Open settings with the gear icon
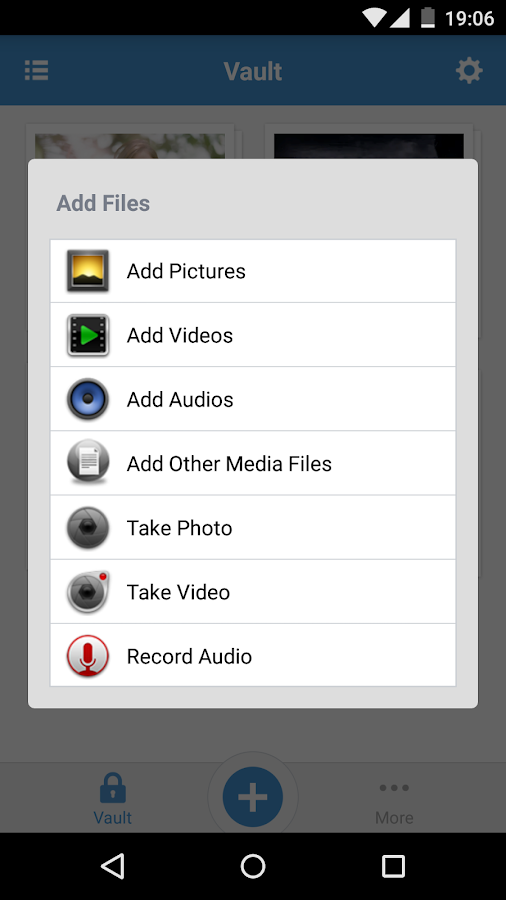506x900 pixels. 469,71
